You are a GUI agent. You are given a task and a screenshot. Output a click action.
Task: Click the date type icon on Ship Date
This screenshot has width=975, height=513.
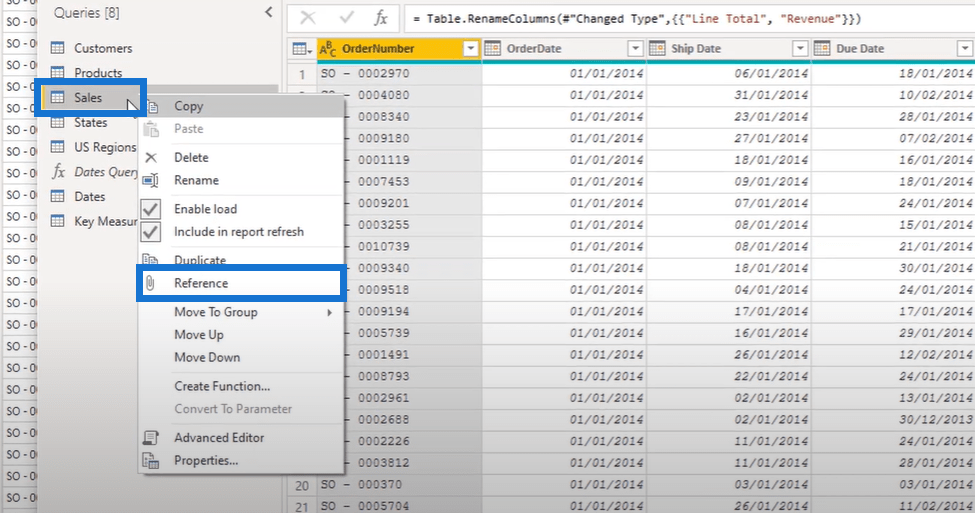click(x=657, y=49)
